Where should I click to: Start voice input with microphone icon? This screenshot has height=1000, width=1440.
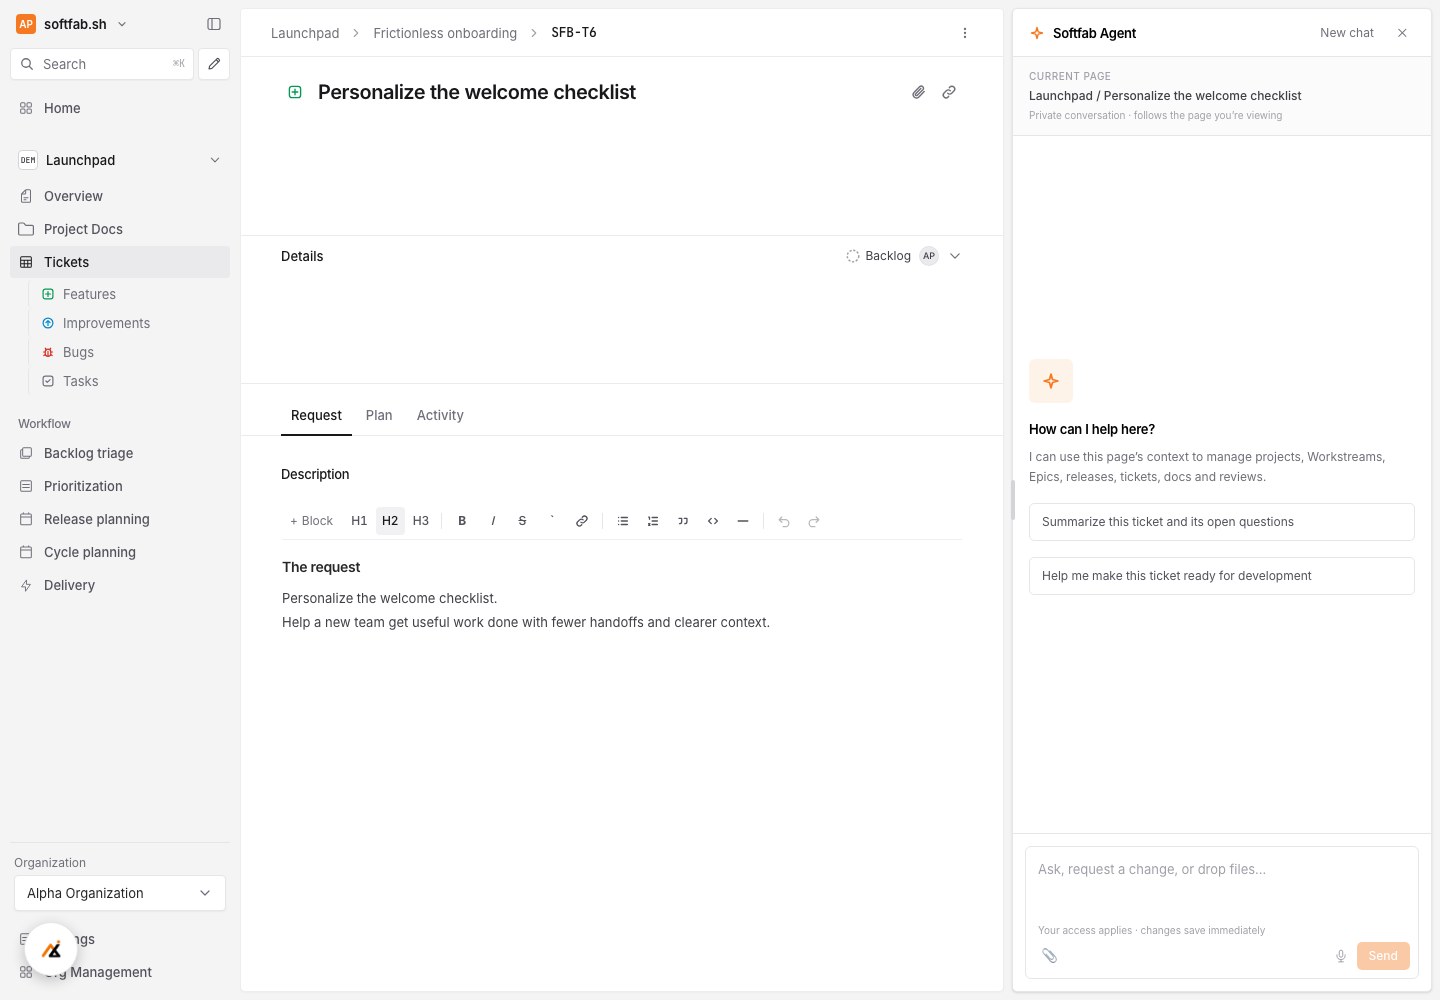pyautogui.click(x=1341, y=956)
